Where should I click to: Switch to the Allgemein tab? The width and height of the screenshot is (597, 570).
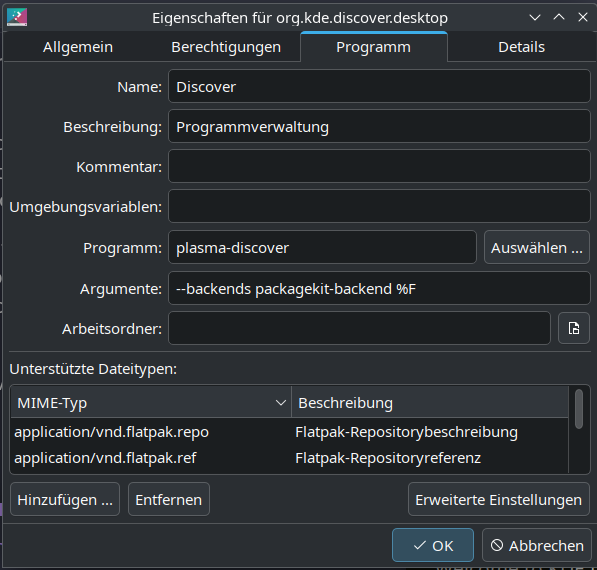[78, 47]
